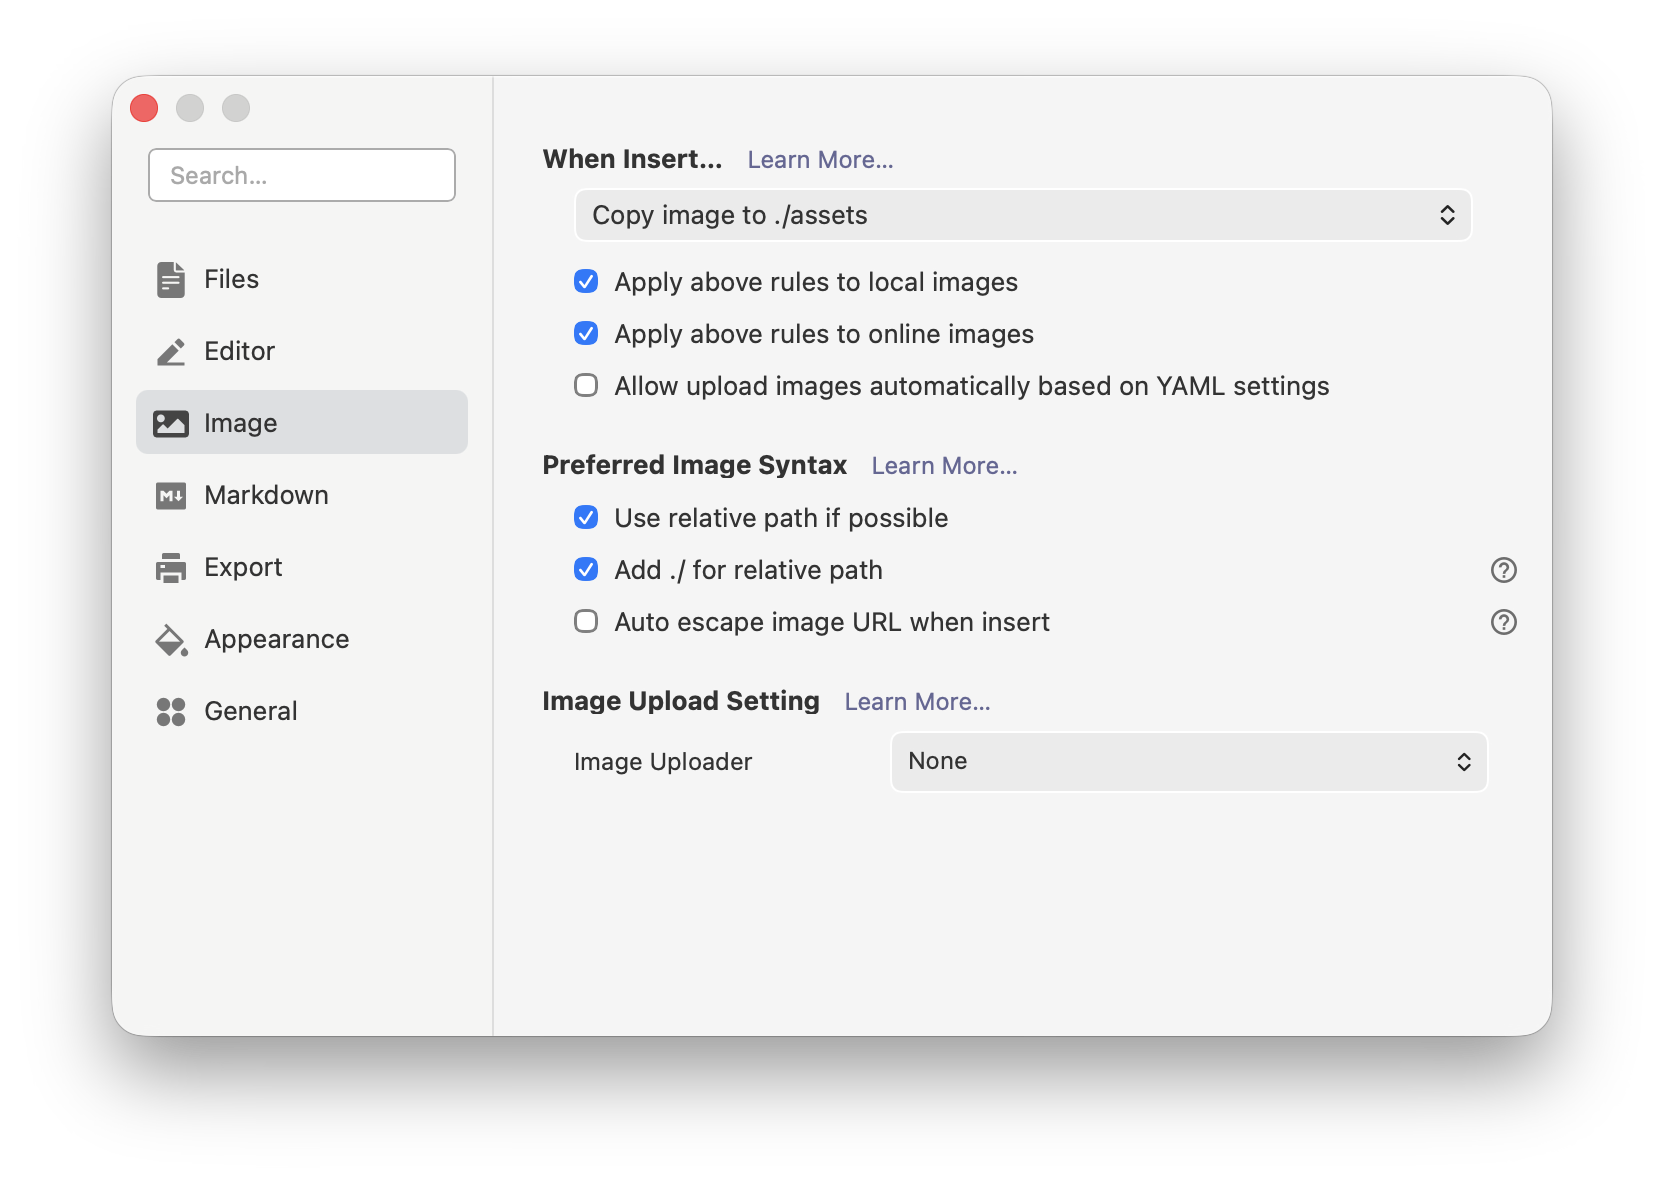Open the Copy image to ./assets dropdown
Image resolution: width=1664 pixels, height=1184 pixels.
click(1022, 215)
